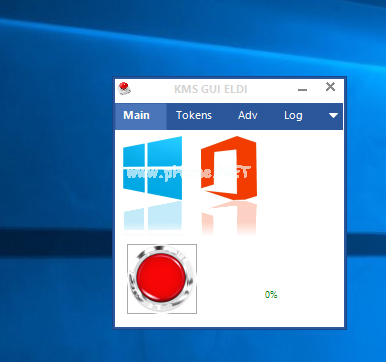This screenshot has width=386, height=362.
Task: Minimize the KMS GUI ELDI window
Action: click(302, 89)
